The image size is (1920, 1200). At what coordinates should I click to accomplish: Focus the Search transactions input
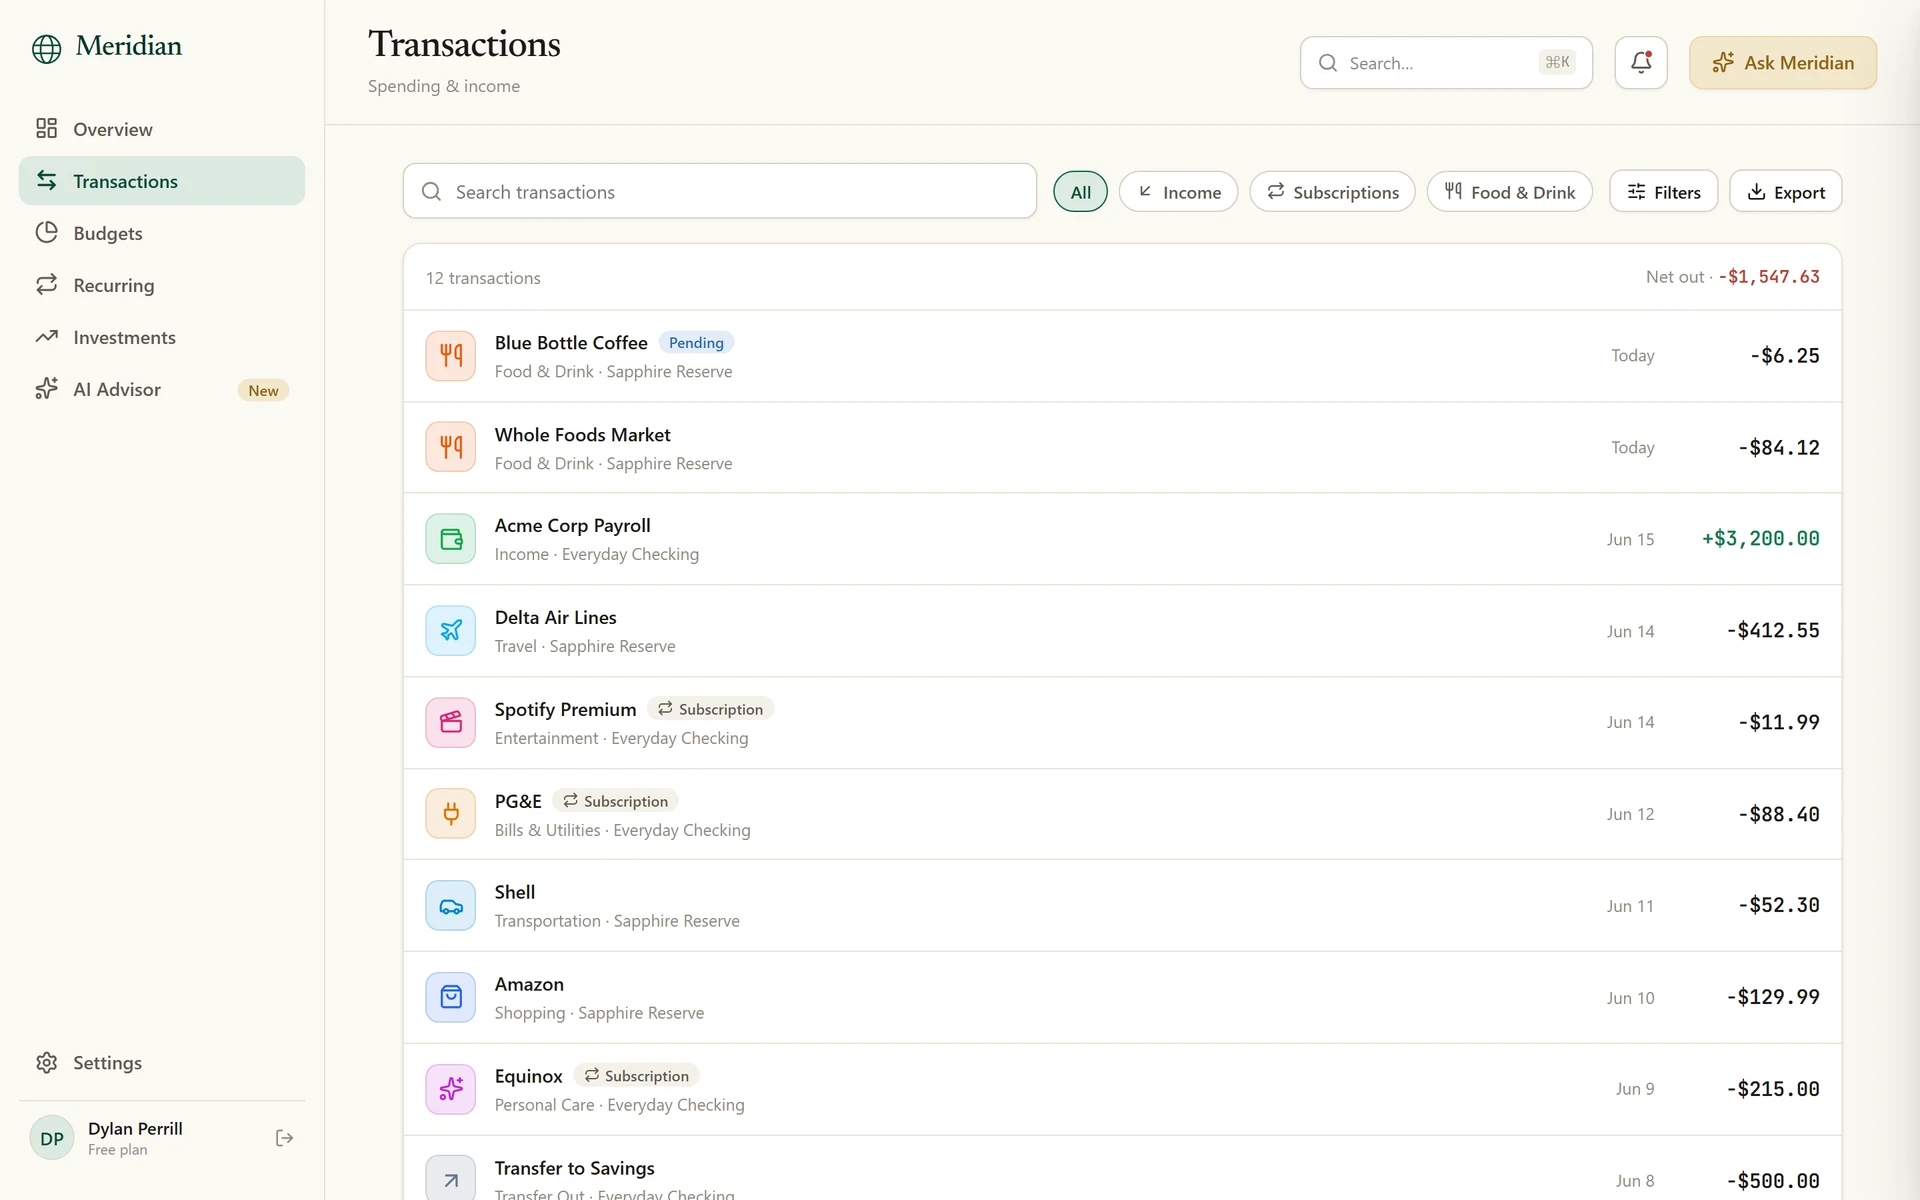[x=720, y=191]
